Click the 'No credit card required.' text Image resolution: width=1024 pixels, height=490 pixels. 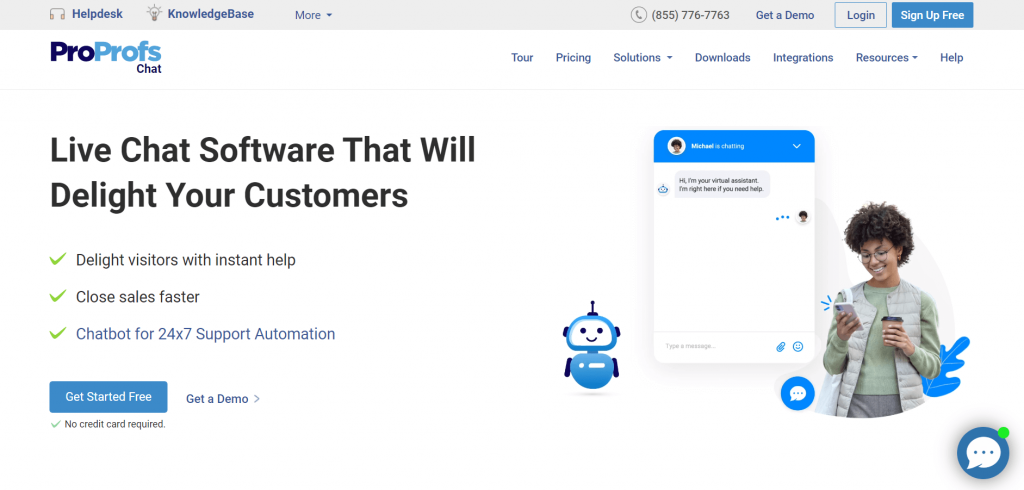[x=115, y=424]
